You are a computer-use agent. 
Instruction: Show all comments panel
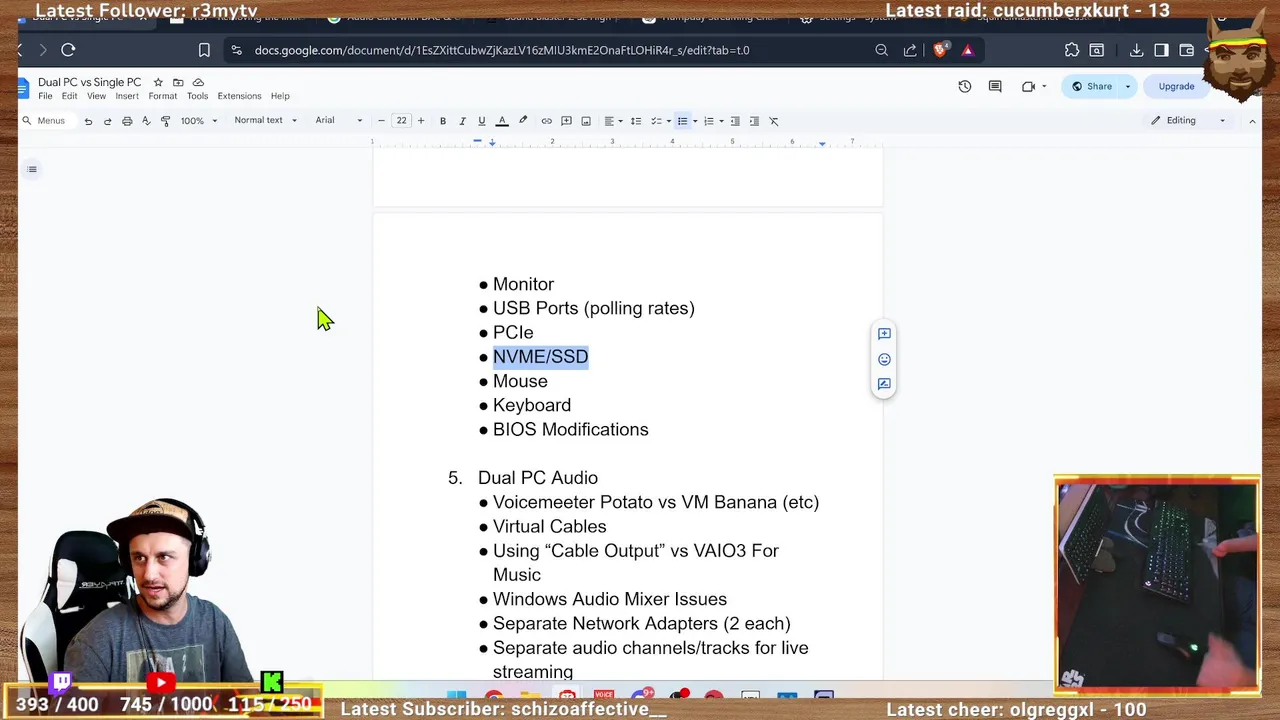pyautogui.click(x=995, y=86)
